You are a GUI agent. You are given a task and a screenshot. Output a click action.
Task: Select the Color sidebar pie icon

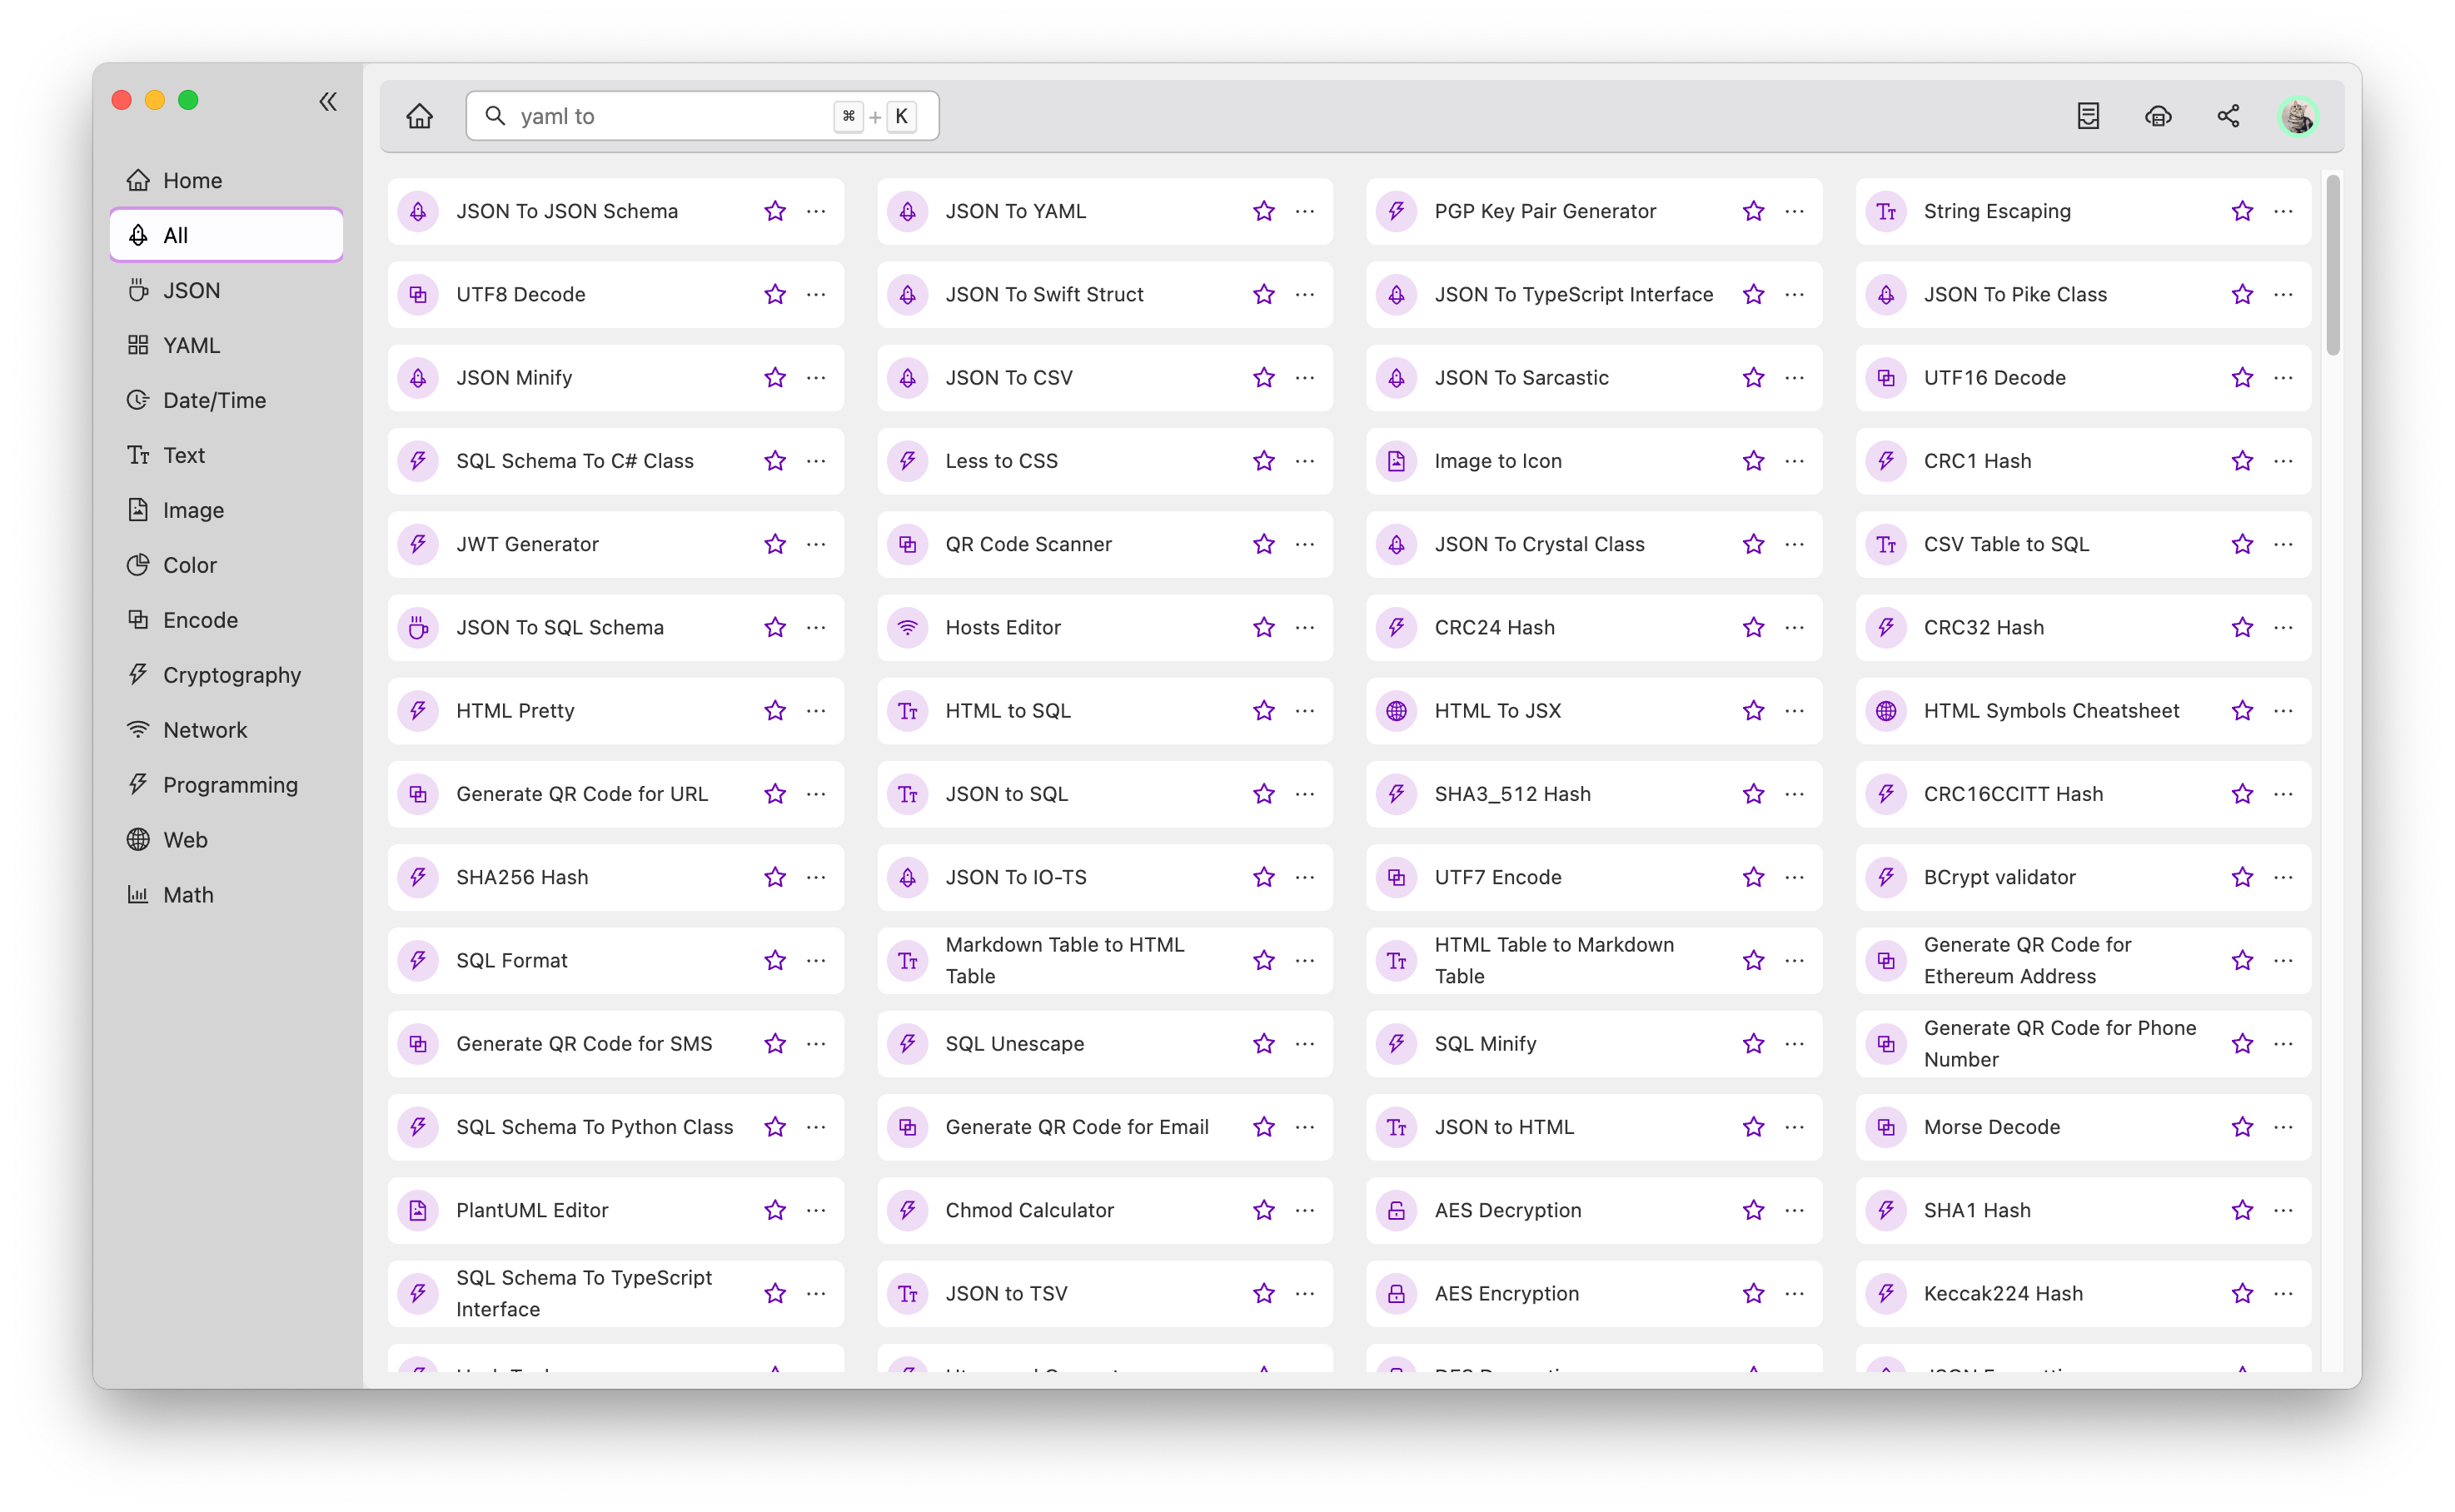[x=138, y=565]
